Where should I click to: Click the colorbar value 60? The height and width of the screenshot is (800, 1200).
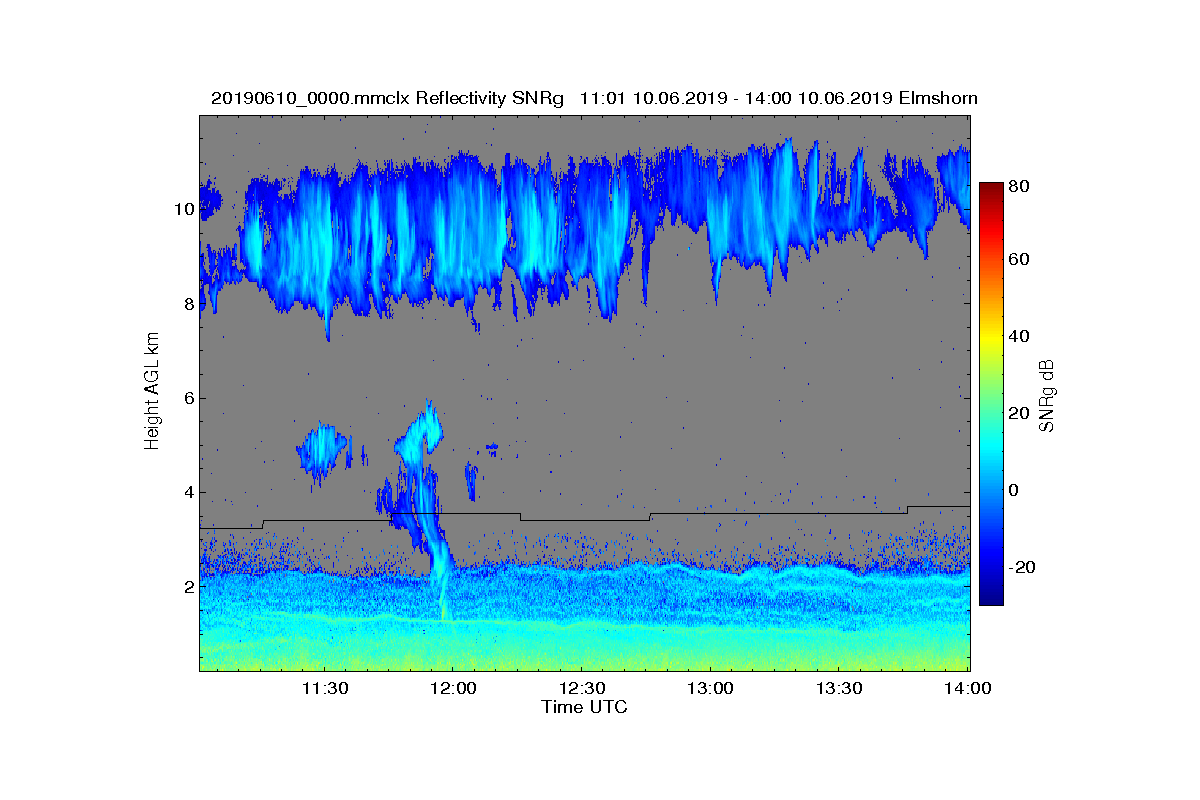tap(1020, 260)
